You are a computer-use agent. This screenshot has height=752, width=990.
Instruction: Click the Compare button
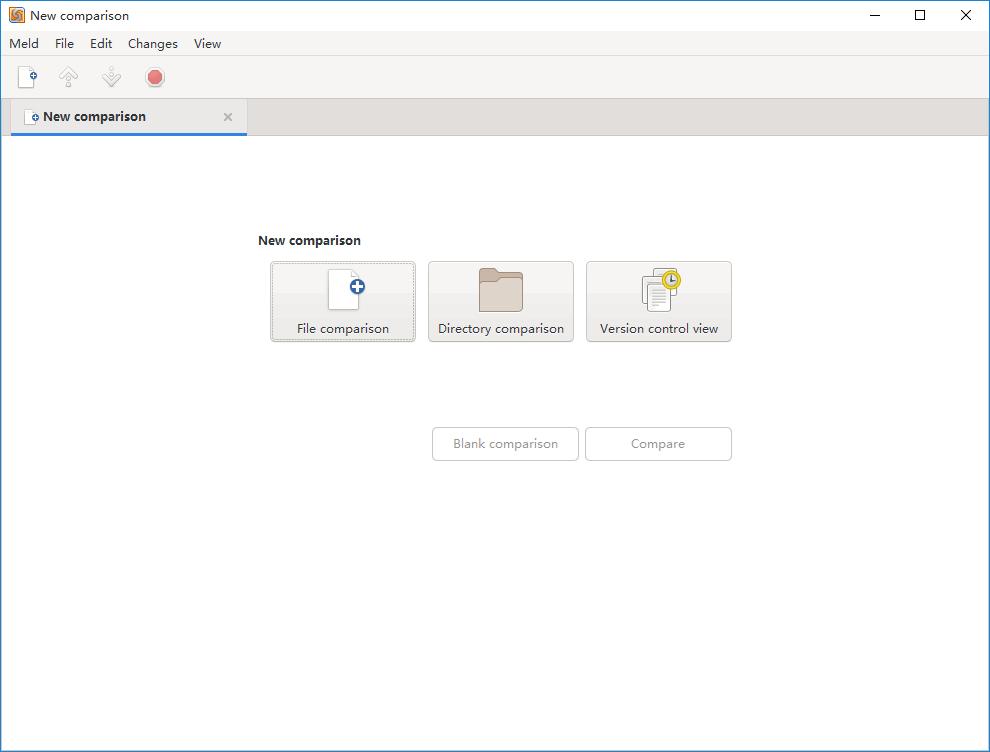(658, 444)
